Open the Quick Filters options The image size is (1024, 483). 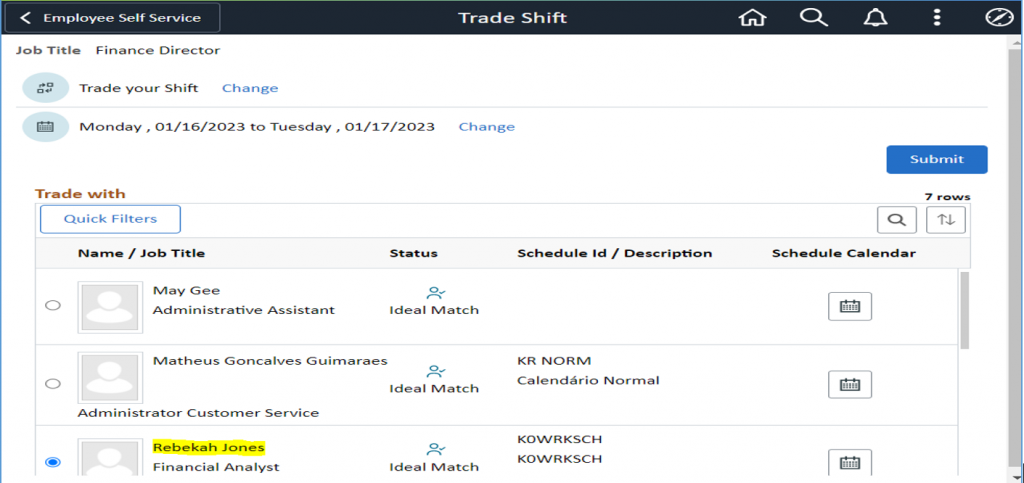110,219
